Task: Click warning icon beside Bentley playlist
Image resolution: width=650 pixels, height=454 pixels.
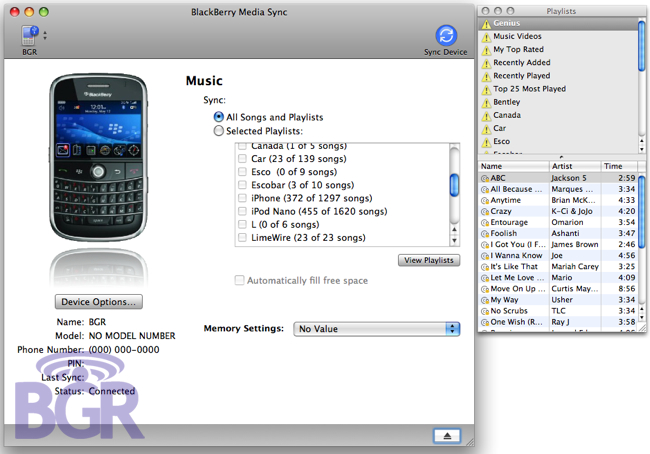Action: tap(486, 103)
